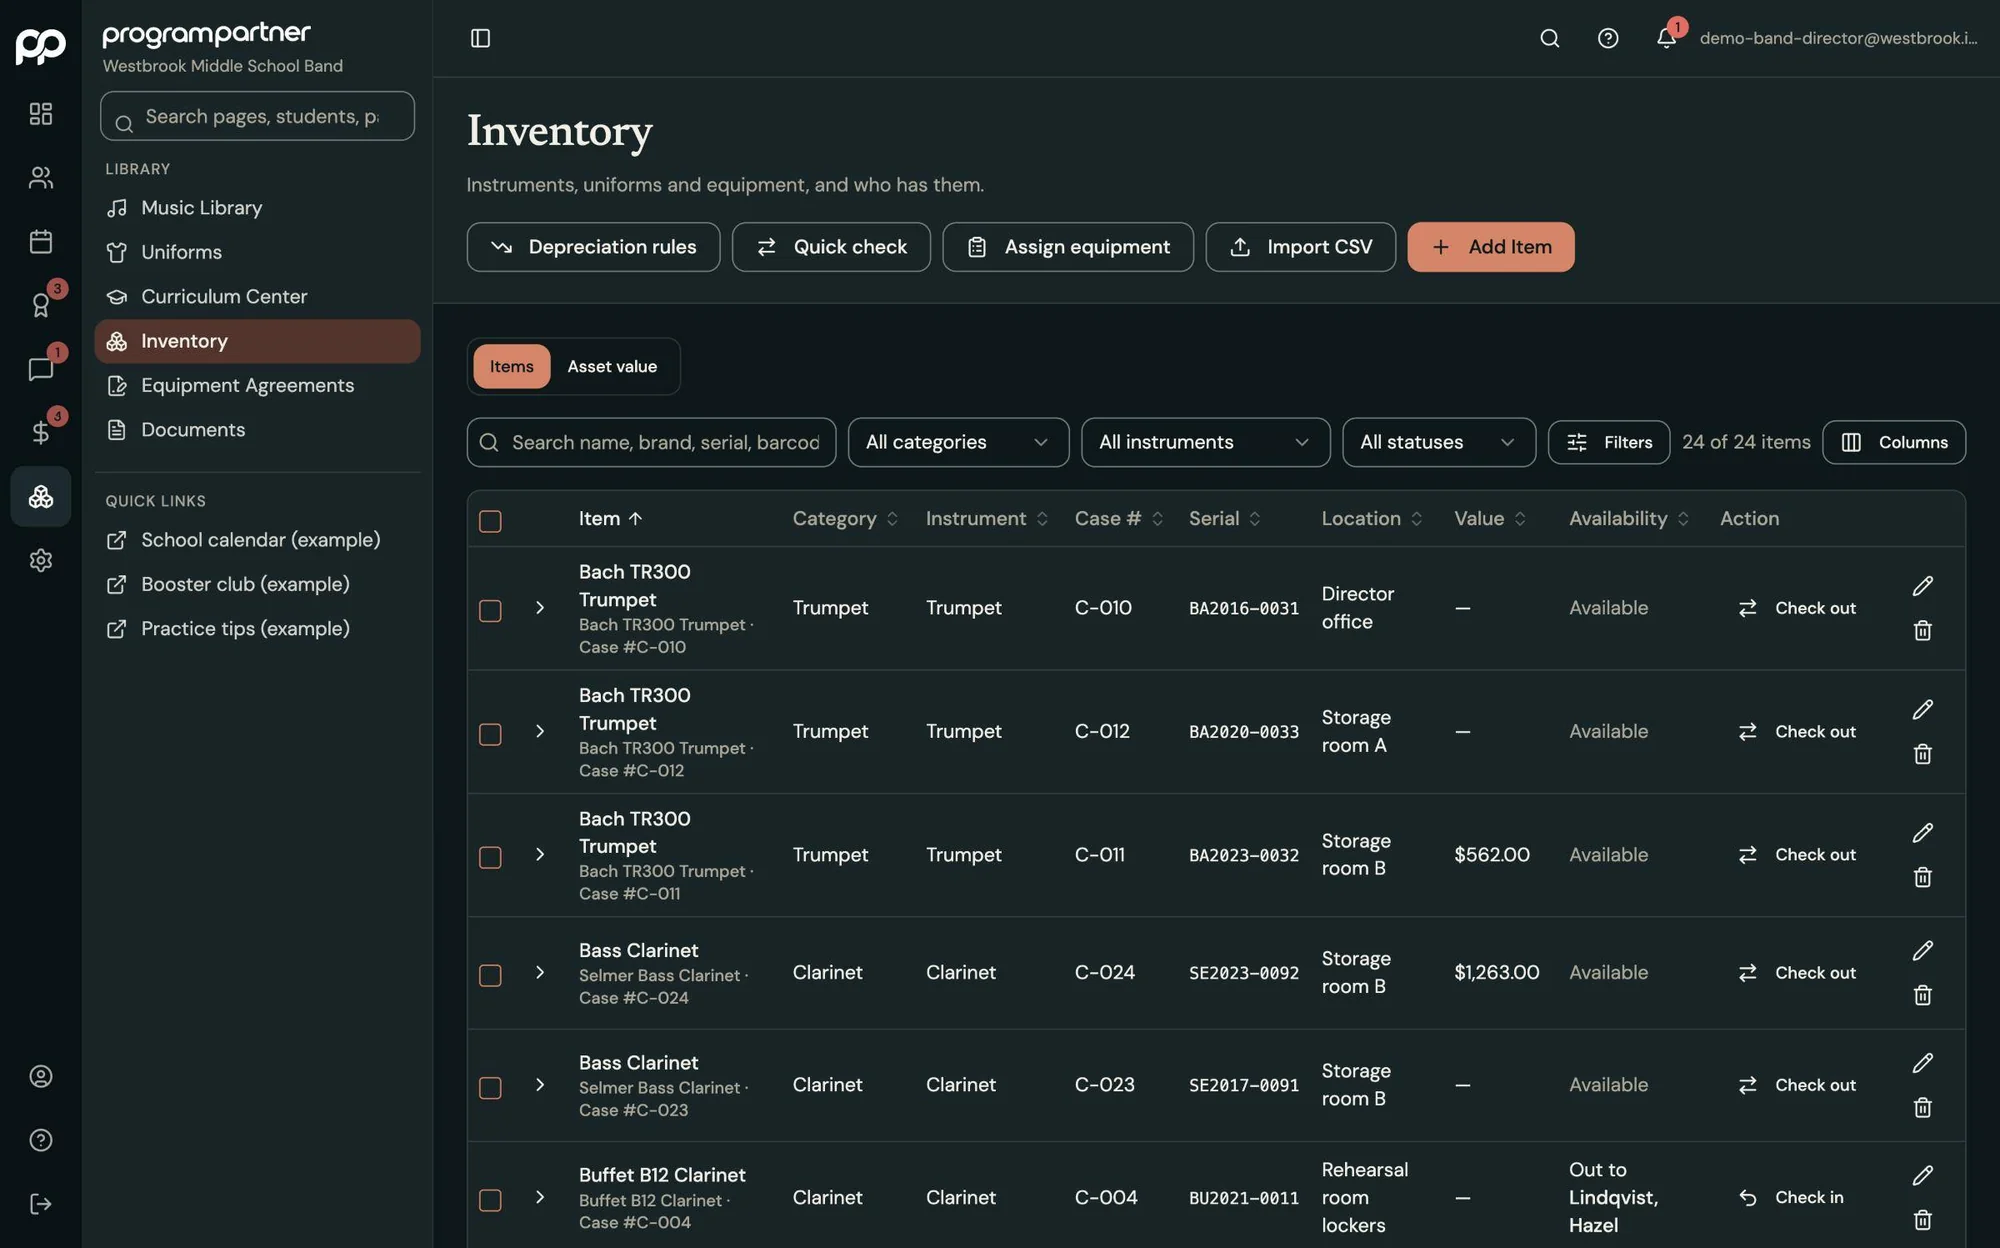Check the box for trumpet Case C-010
This screenshot has height=1248, width=2000.
[490, 610]
